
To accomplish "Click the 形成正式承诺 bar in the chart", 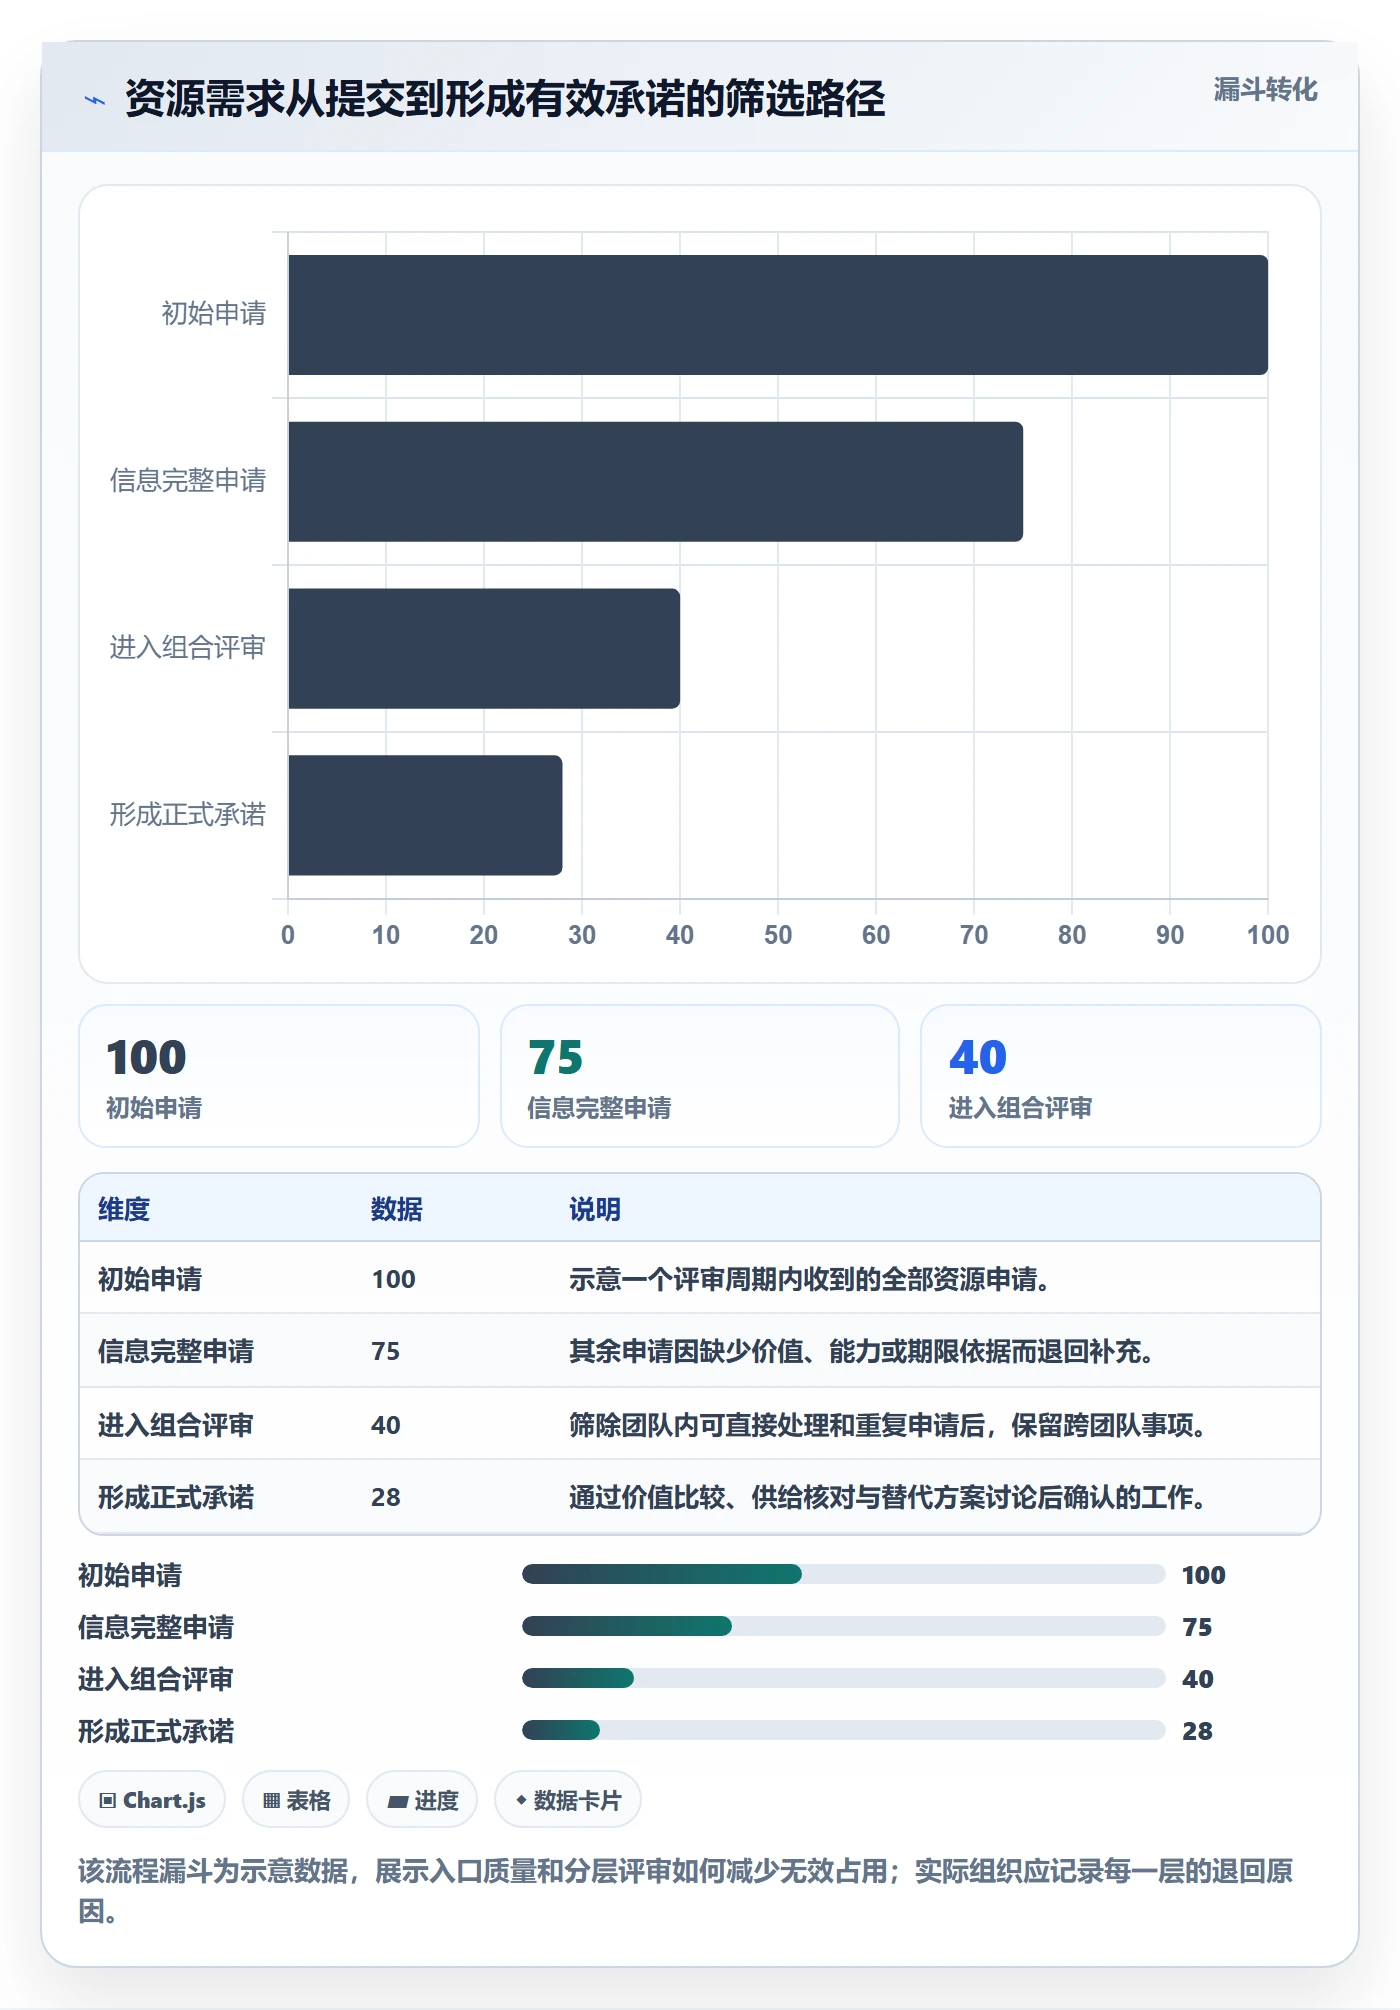I will pos(425,815).
